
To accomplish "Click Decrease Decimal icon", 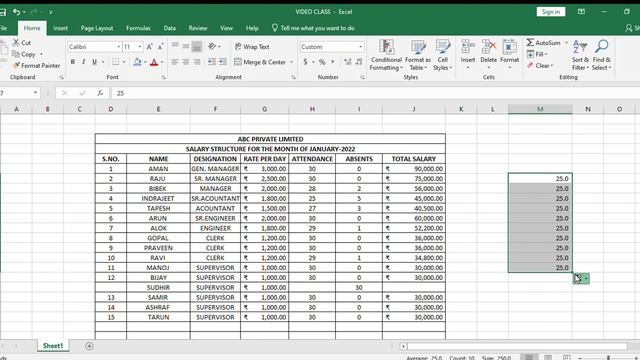I will 359,62.
